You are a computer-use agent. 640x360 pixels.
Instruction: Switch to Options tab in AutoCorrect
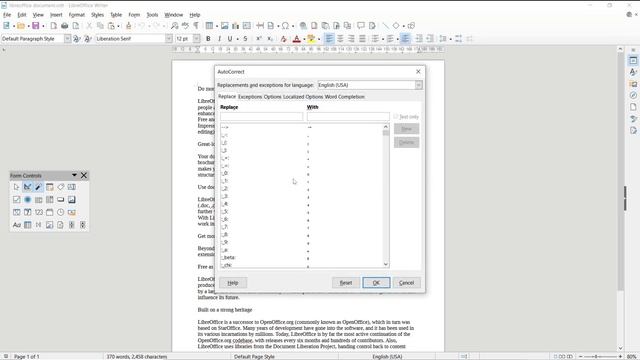click(x=272, y=97)
